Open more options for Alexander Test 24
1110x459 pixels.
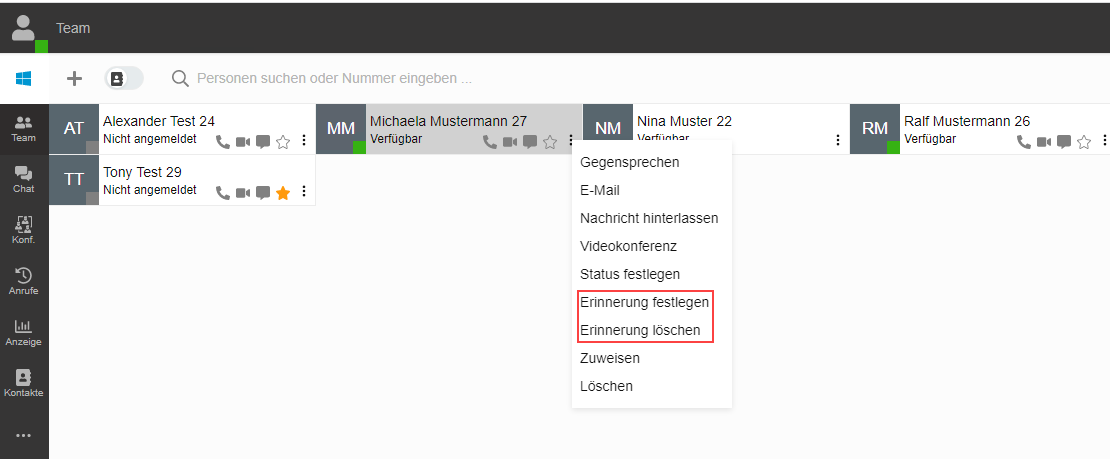coord(304,141)
